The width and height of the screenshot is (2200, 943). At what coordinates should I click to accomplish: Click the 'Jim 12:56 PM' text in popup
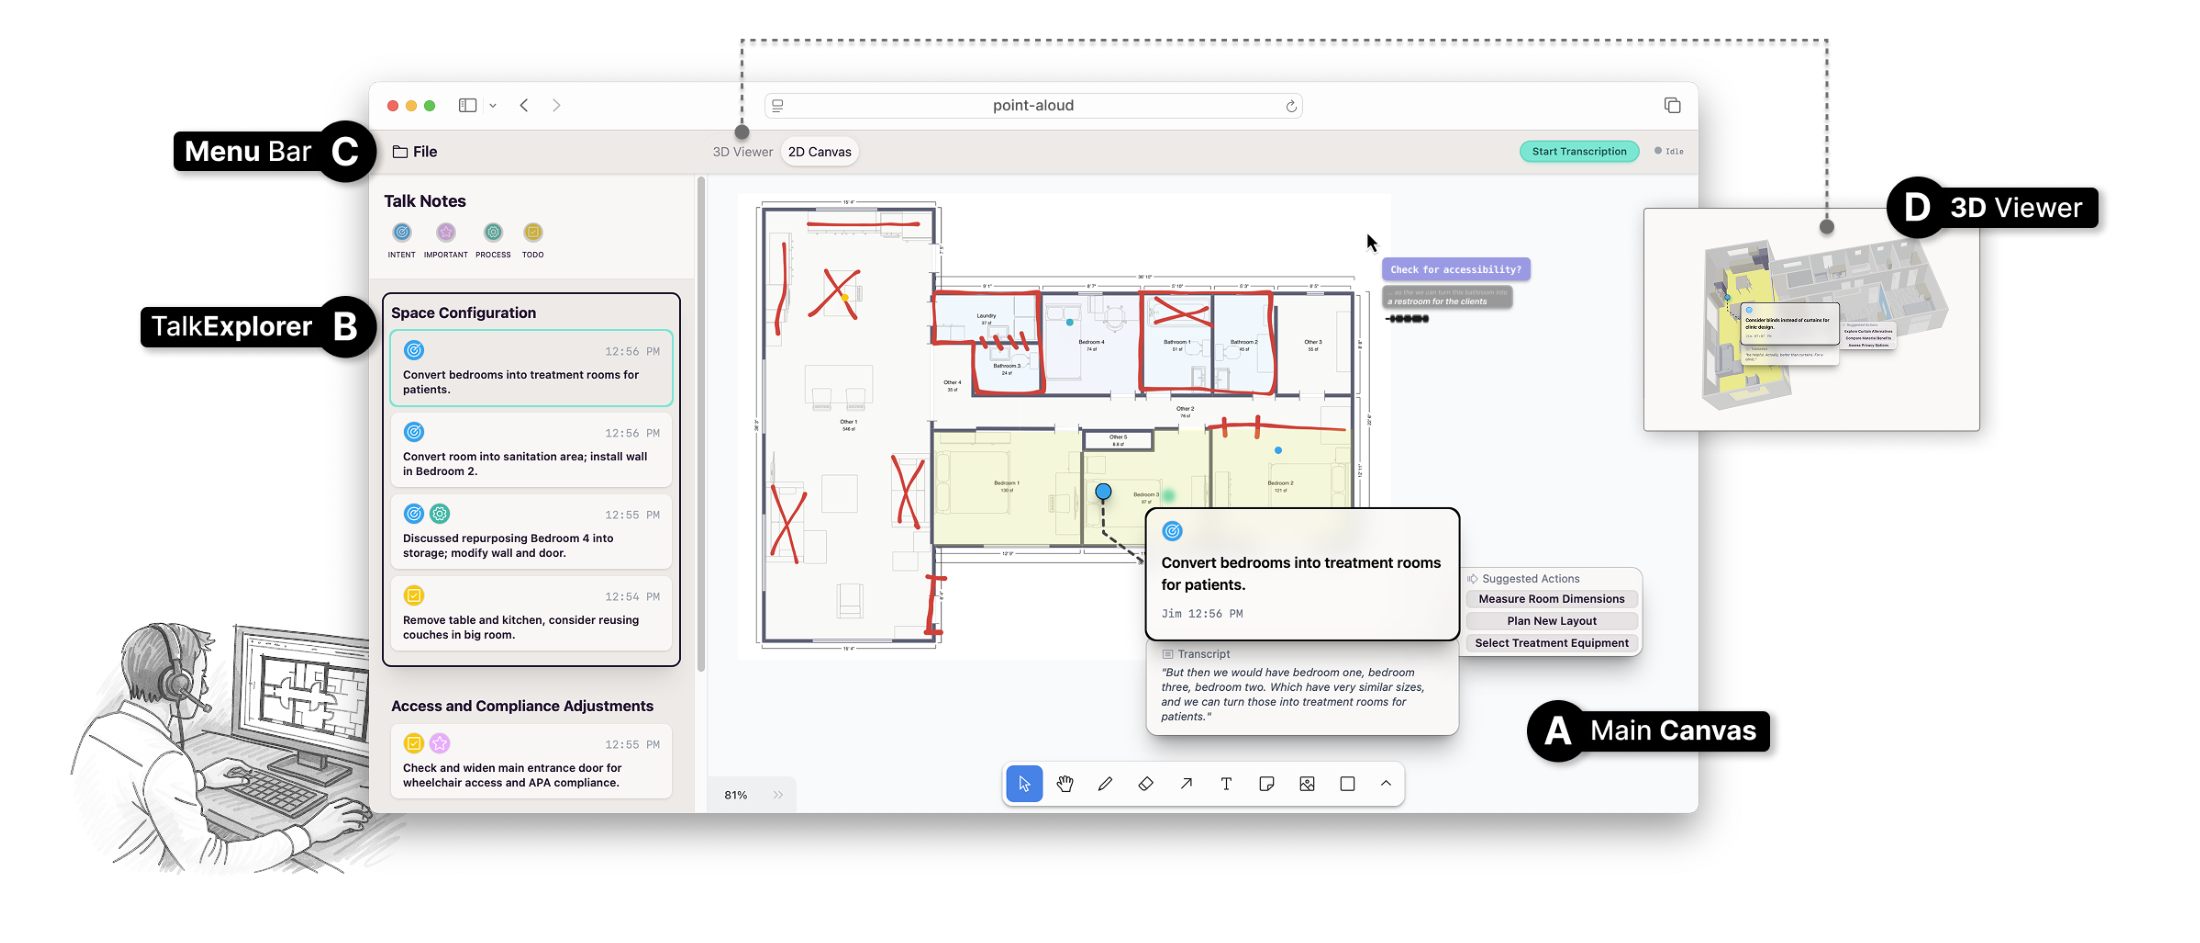[1202, 614]
